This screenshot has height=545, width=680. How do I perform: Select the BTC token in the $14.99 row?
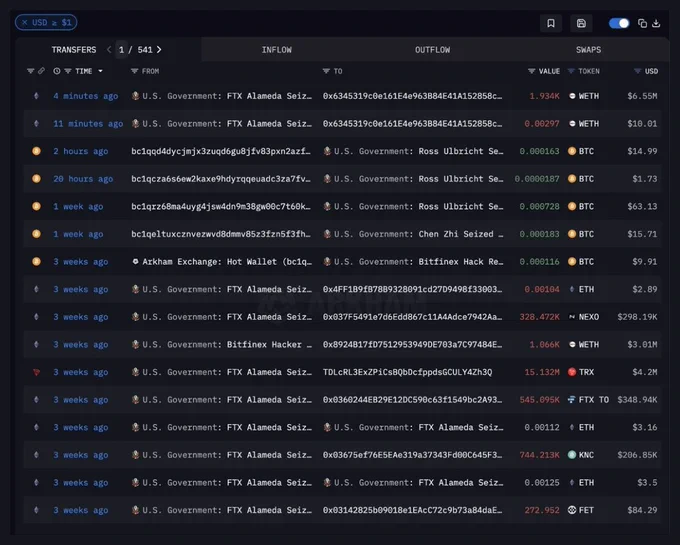point(581,151)
